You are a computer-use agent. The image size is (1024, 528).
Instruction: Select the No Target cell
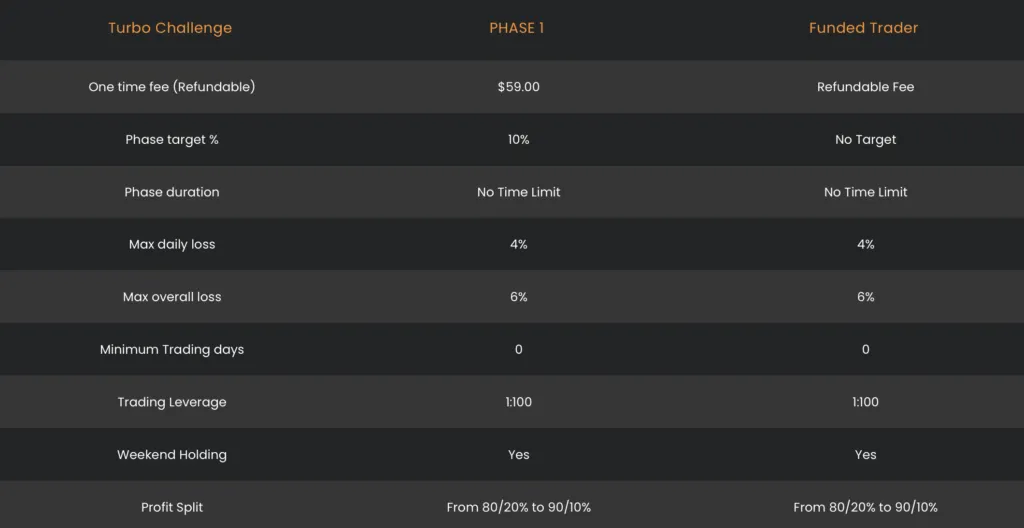(x=865, y=140)
